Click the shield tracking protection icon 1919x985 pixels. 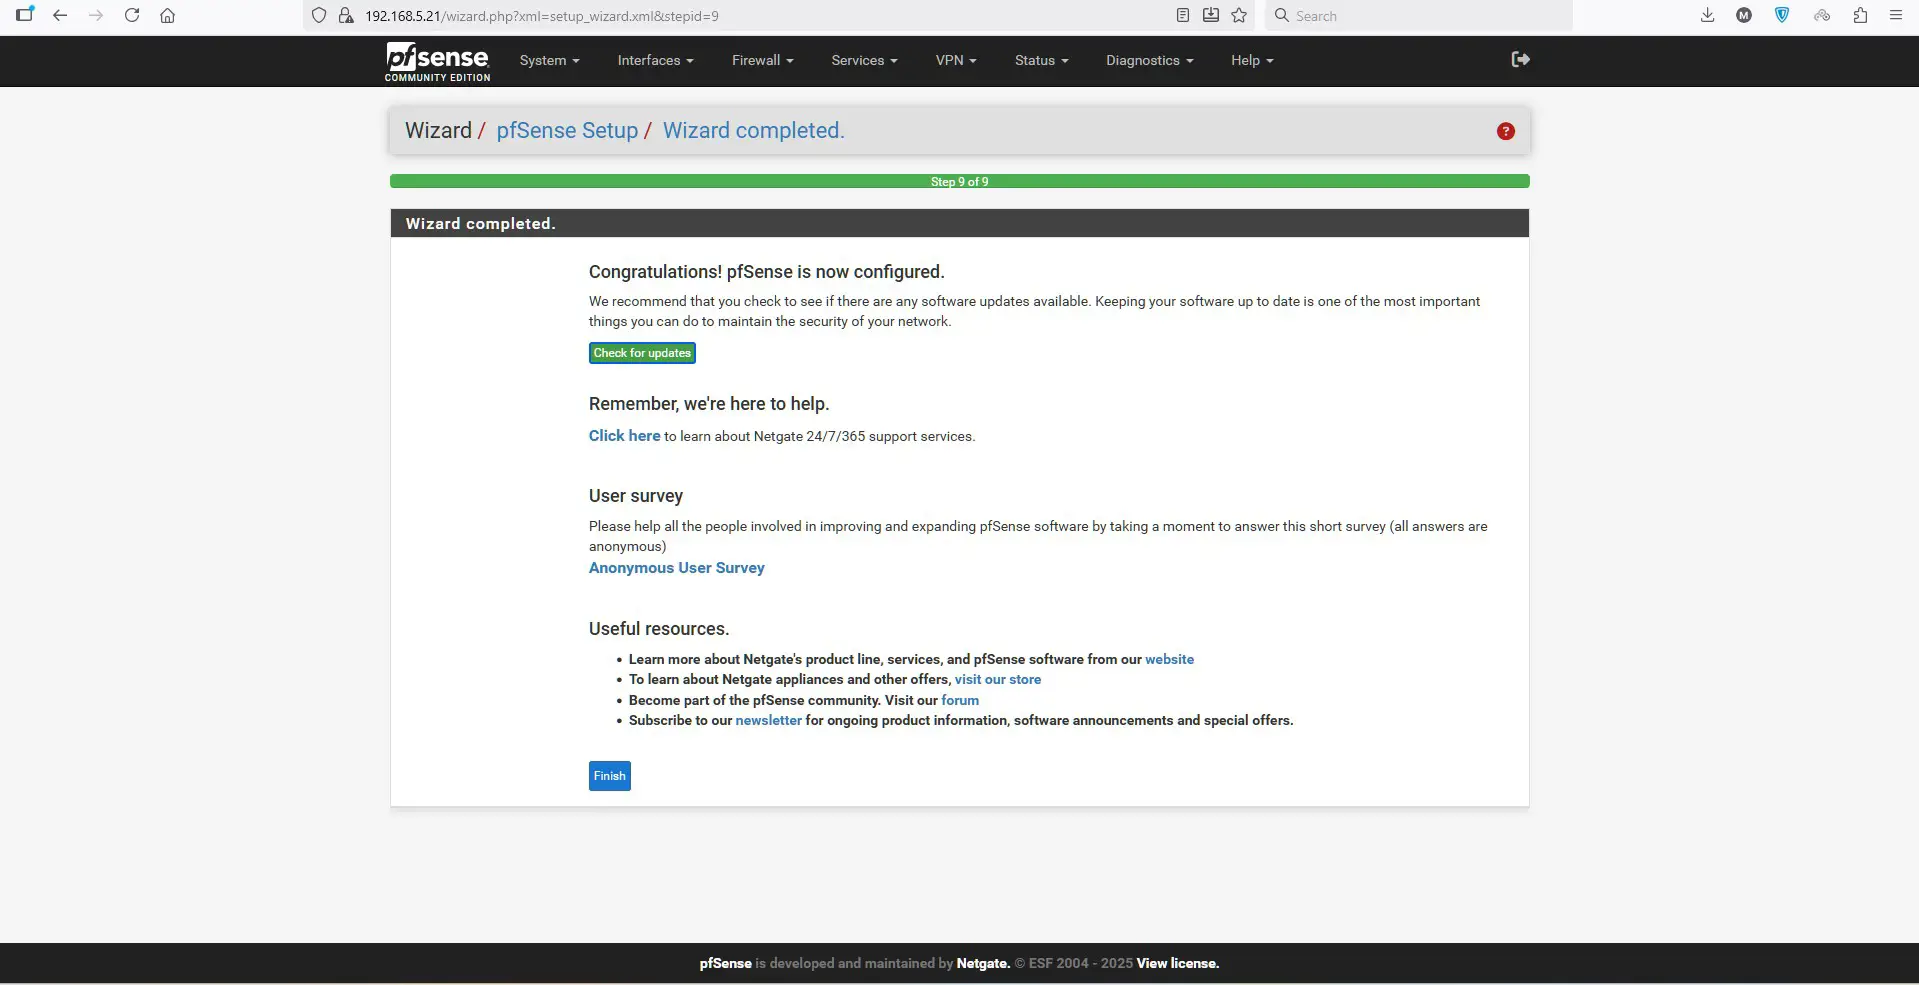point(319,15)
